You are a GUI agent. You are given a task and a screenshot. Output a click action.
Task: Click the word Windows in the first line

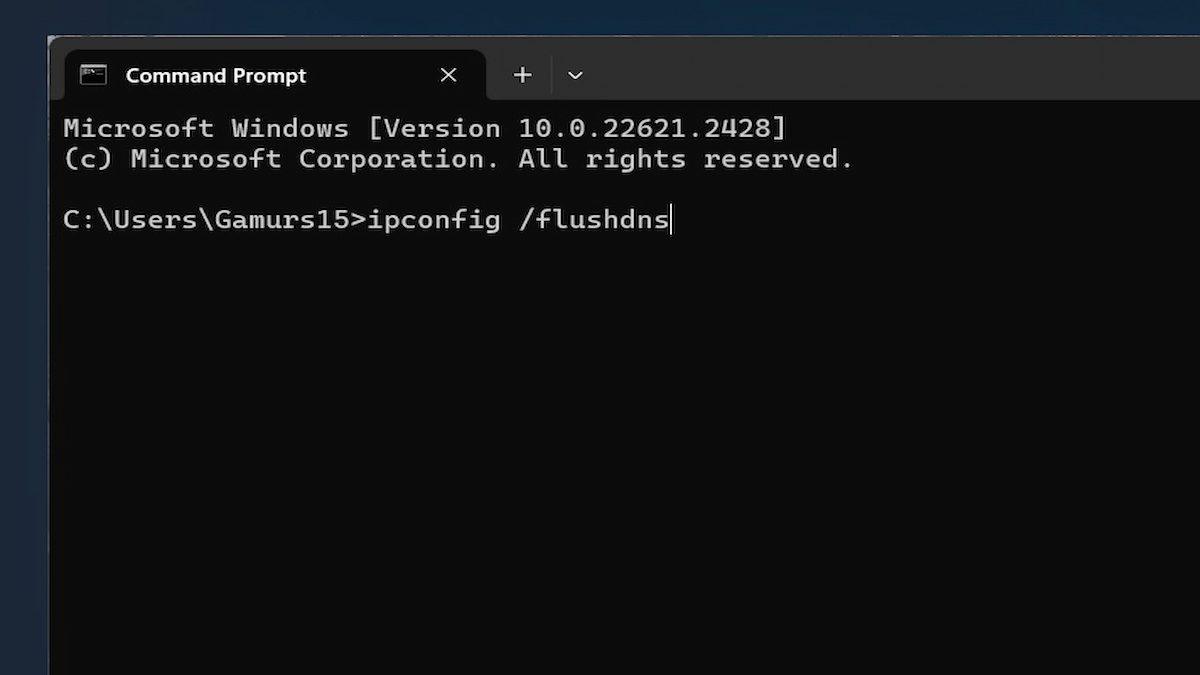(x=290, y=129)
